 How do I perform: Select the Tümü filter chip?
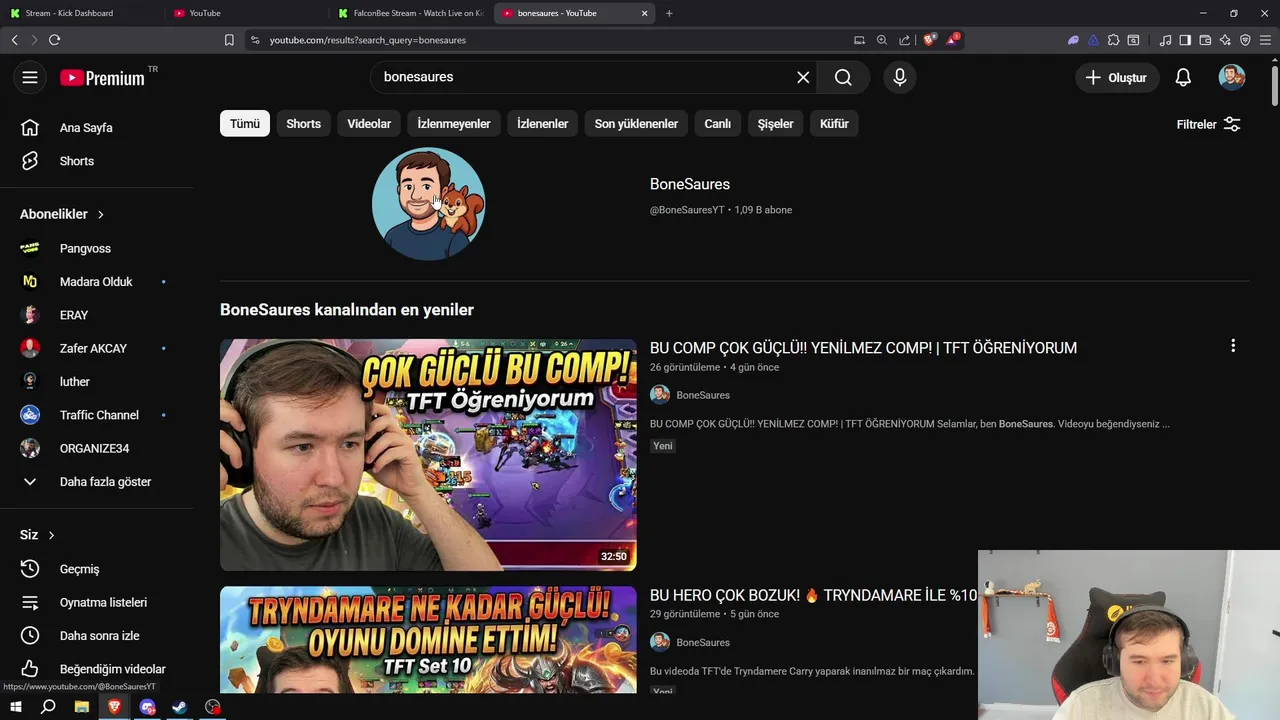point(245,124)
